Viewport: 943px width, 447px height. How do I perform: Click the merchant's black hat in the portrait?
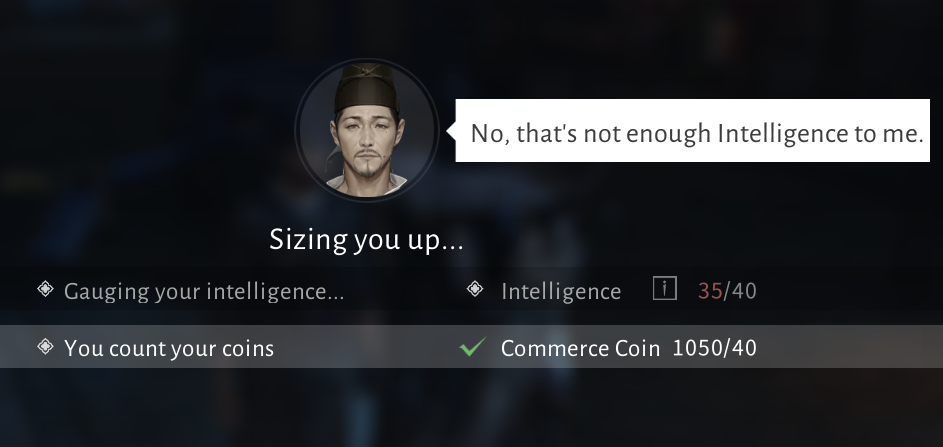(x=366, y=88)
